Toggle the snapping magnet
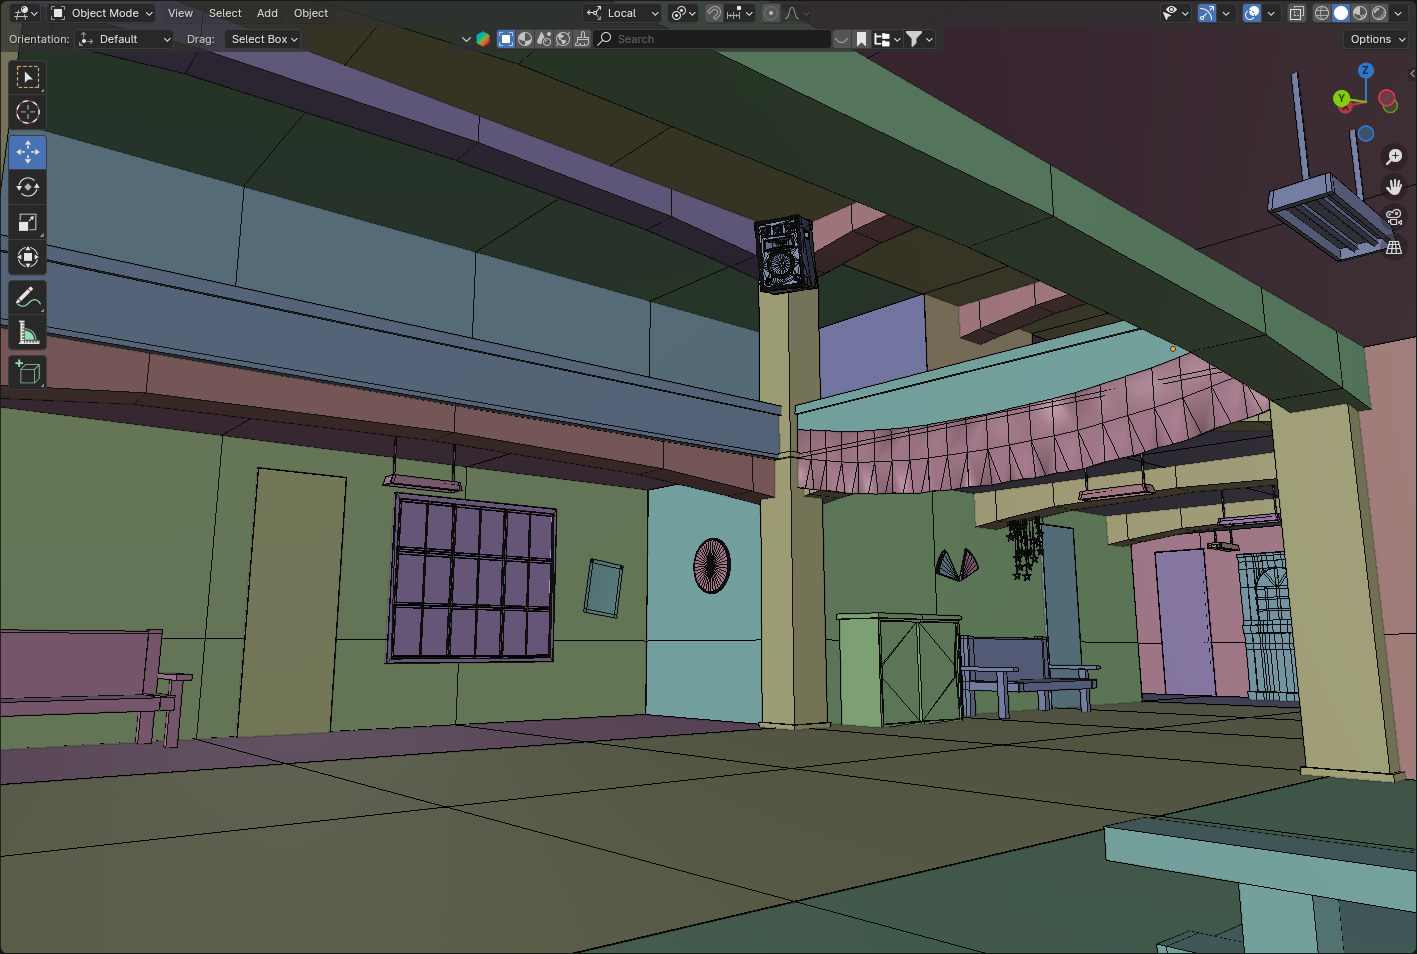 [714, 13]
